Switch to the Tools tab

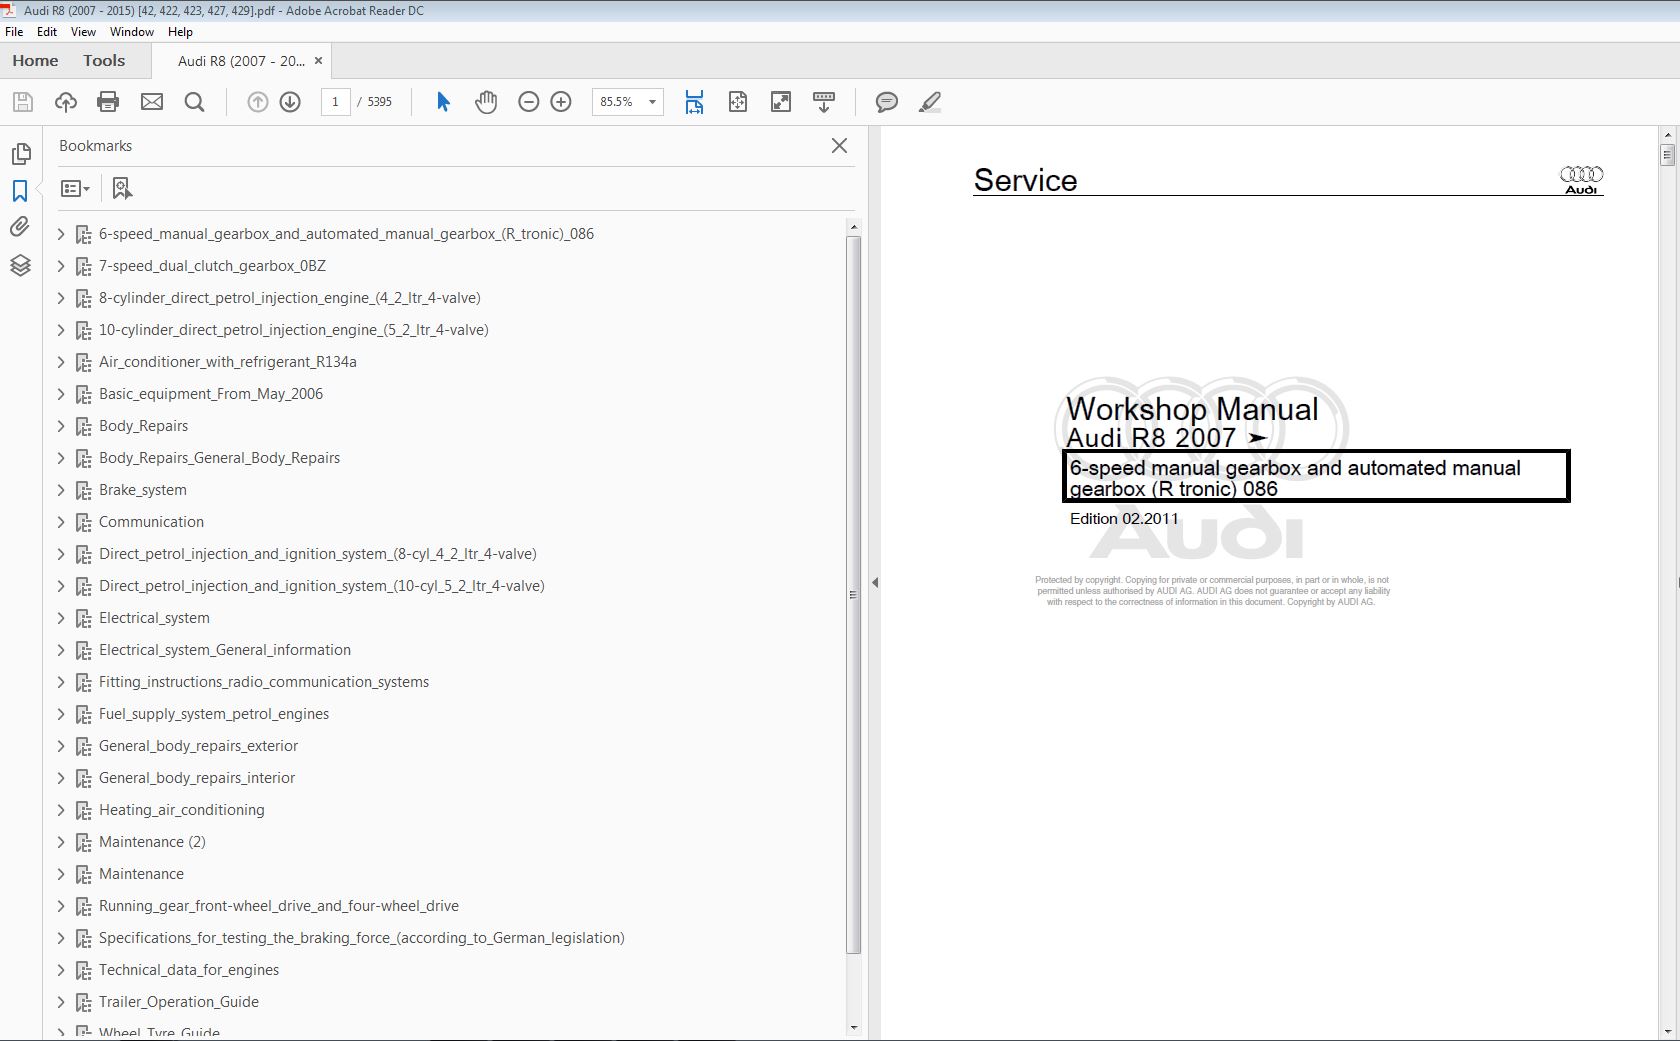[x=104, y=61]
